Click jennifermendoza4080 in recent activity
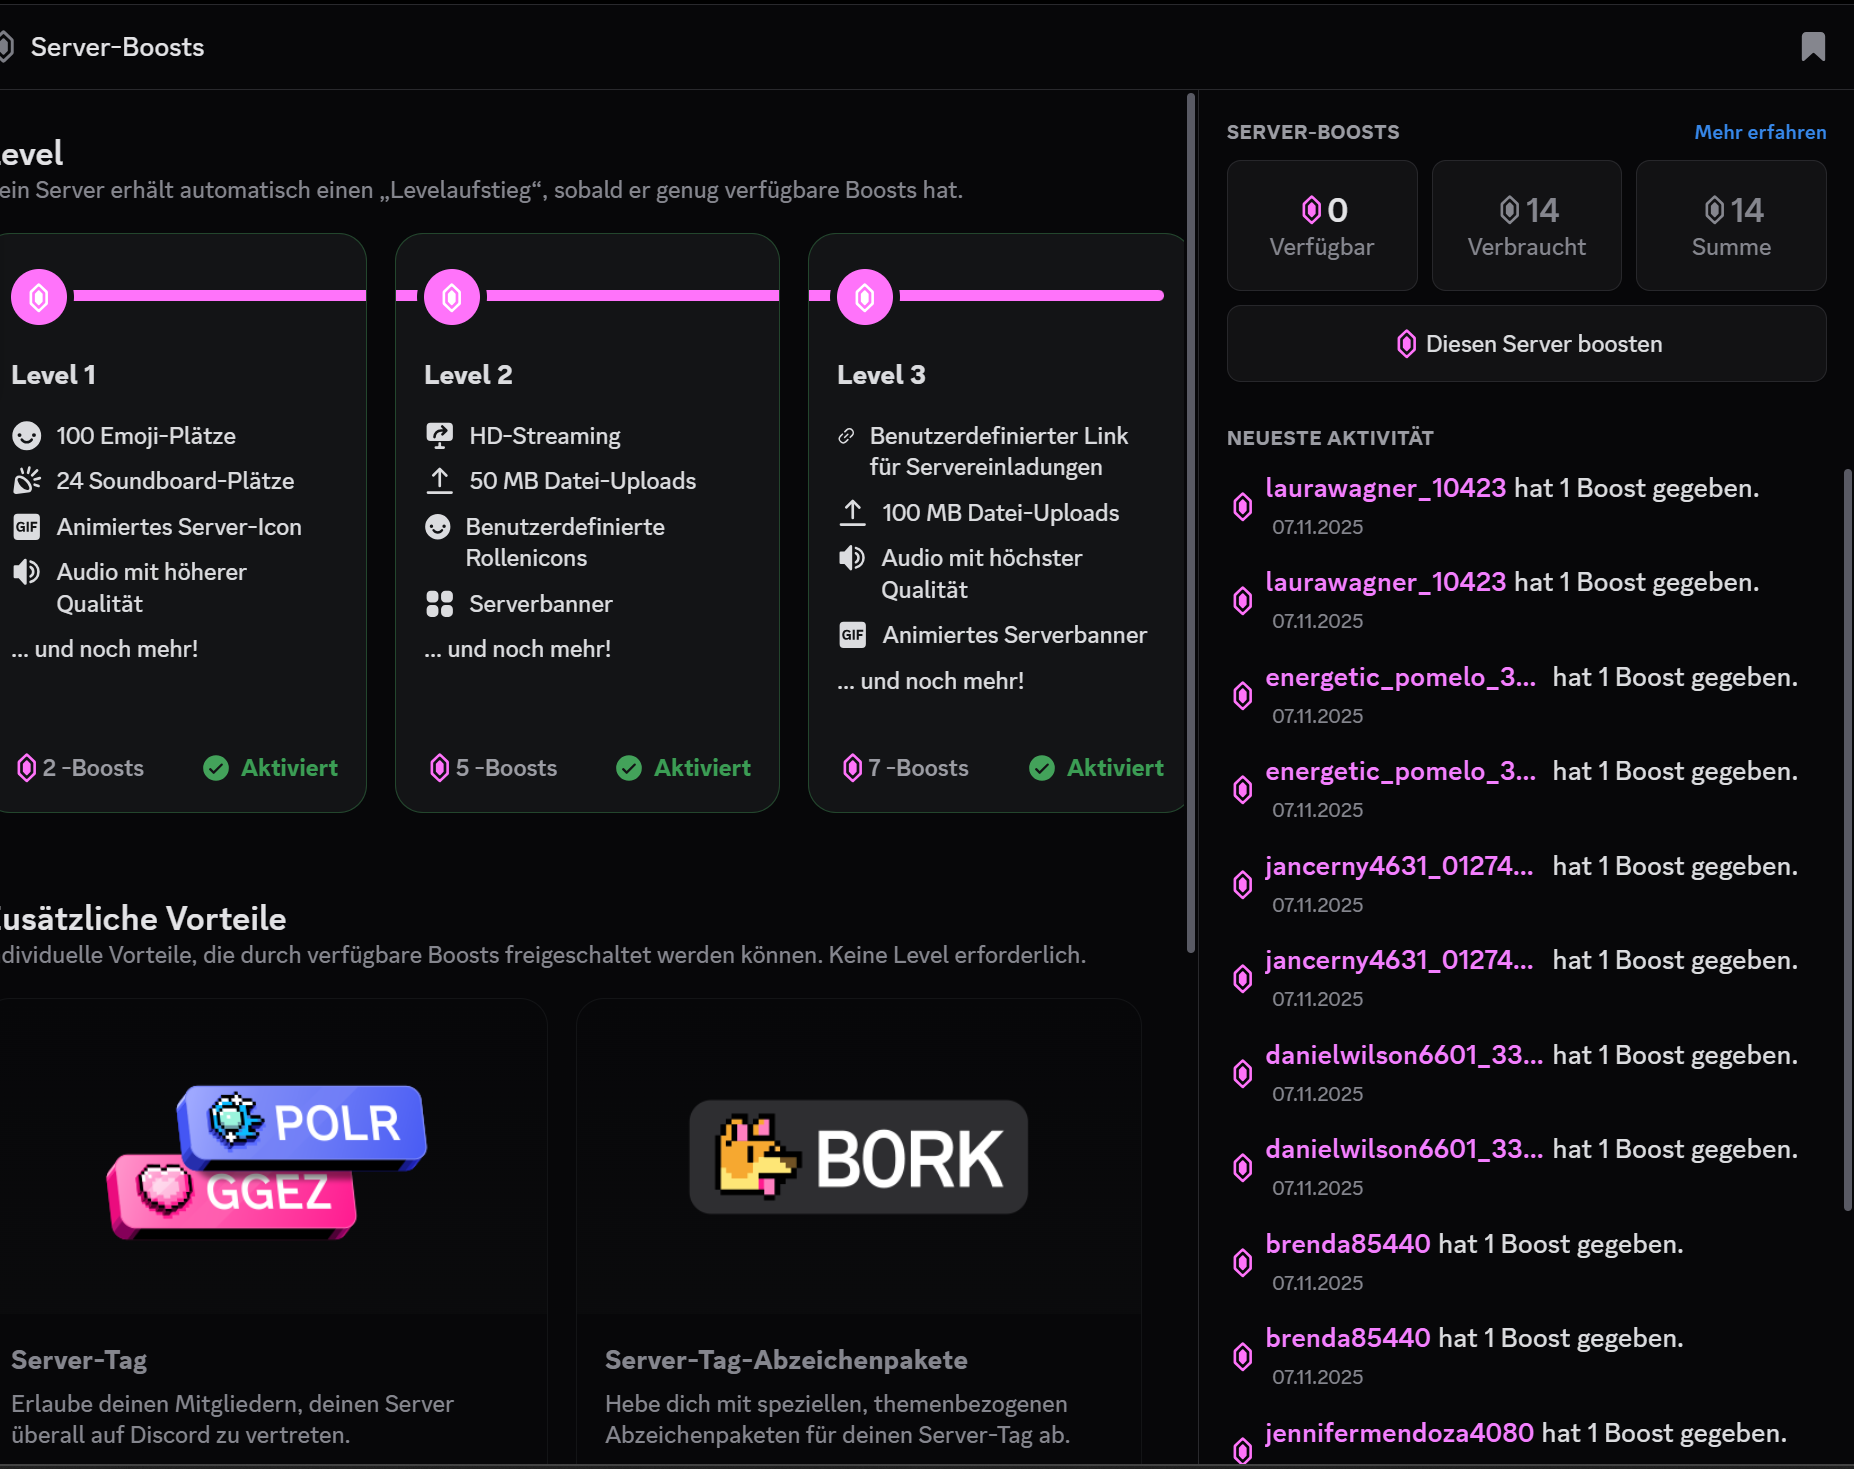 point(1399,1433)
